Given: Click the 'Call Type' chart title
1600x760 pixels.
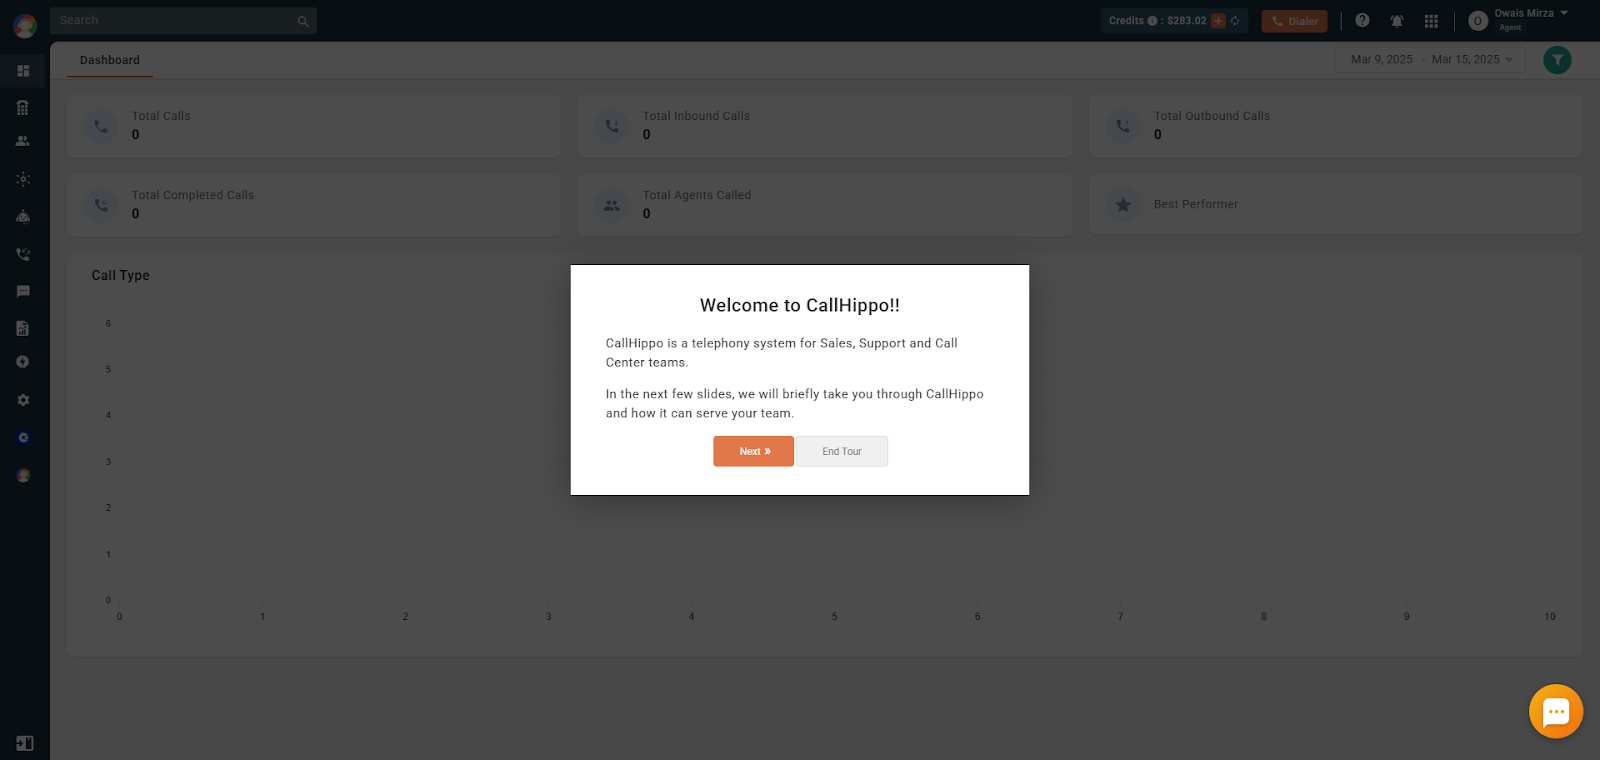Looking at the screenshot, I should [x=120, y=276].
